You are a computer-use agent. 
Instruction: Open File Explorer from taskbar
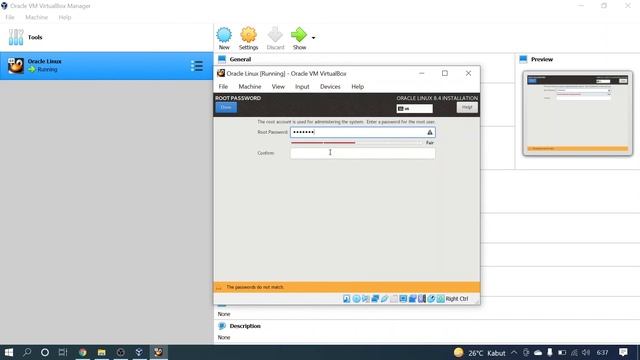[x=102, y=352]
